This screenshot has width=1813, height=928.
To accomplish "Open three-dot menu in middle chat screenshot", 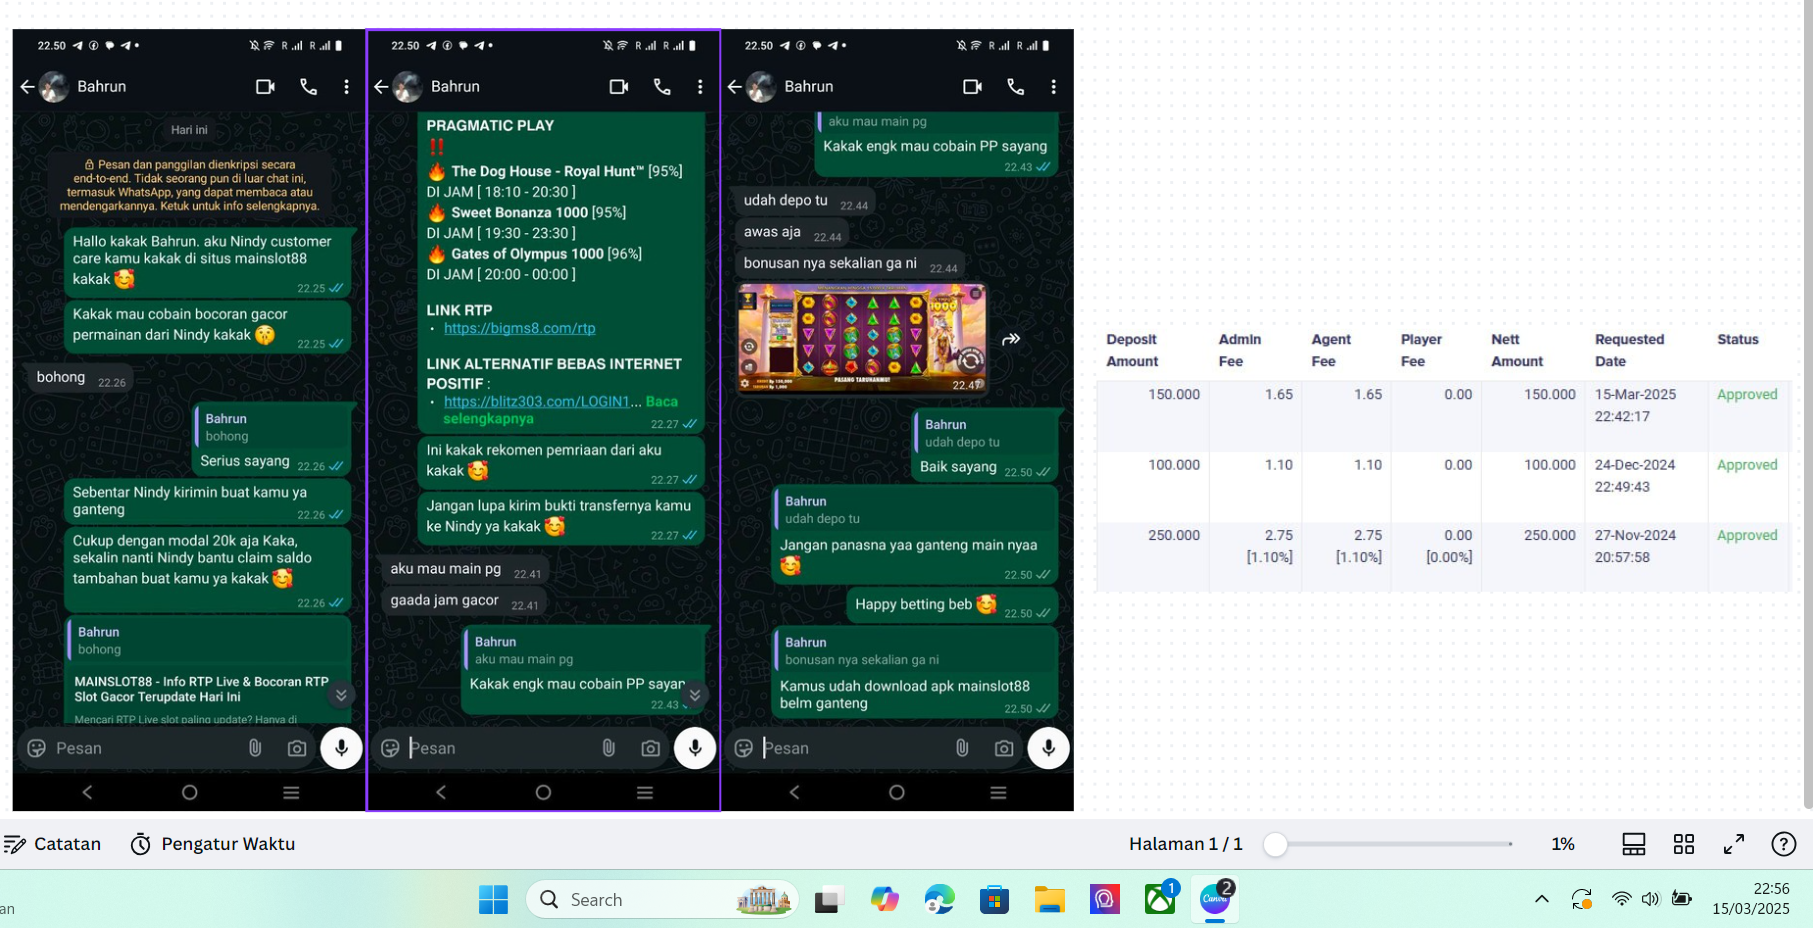I will click(700, 87).
